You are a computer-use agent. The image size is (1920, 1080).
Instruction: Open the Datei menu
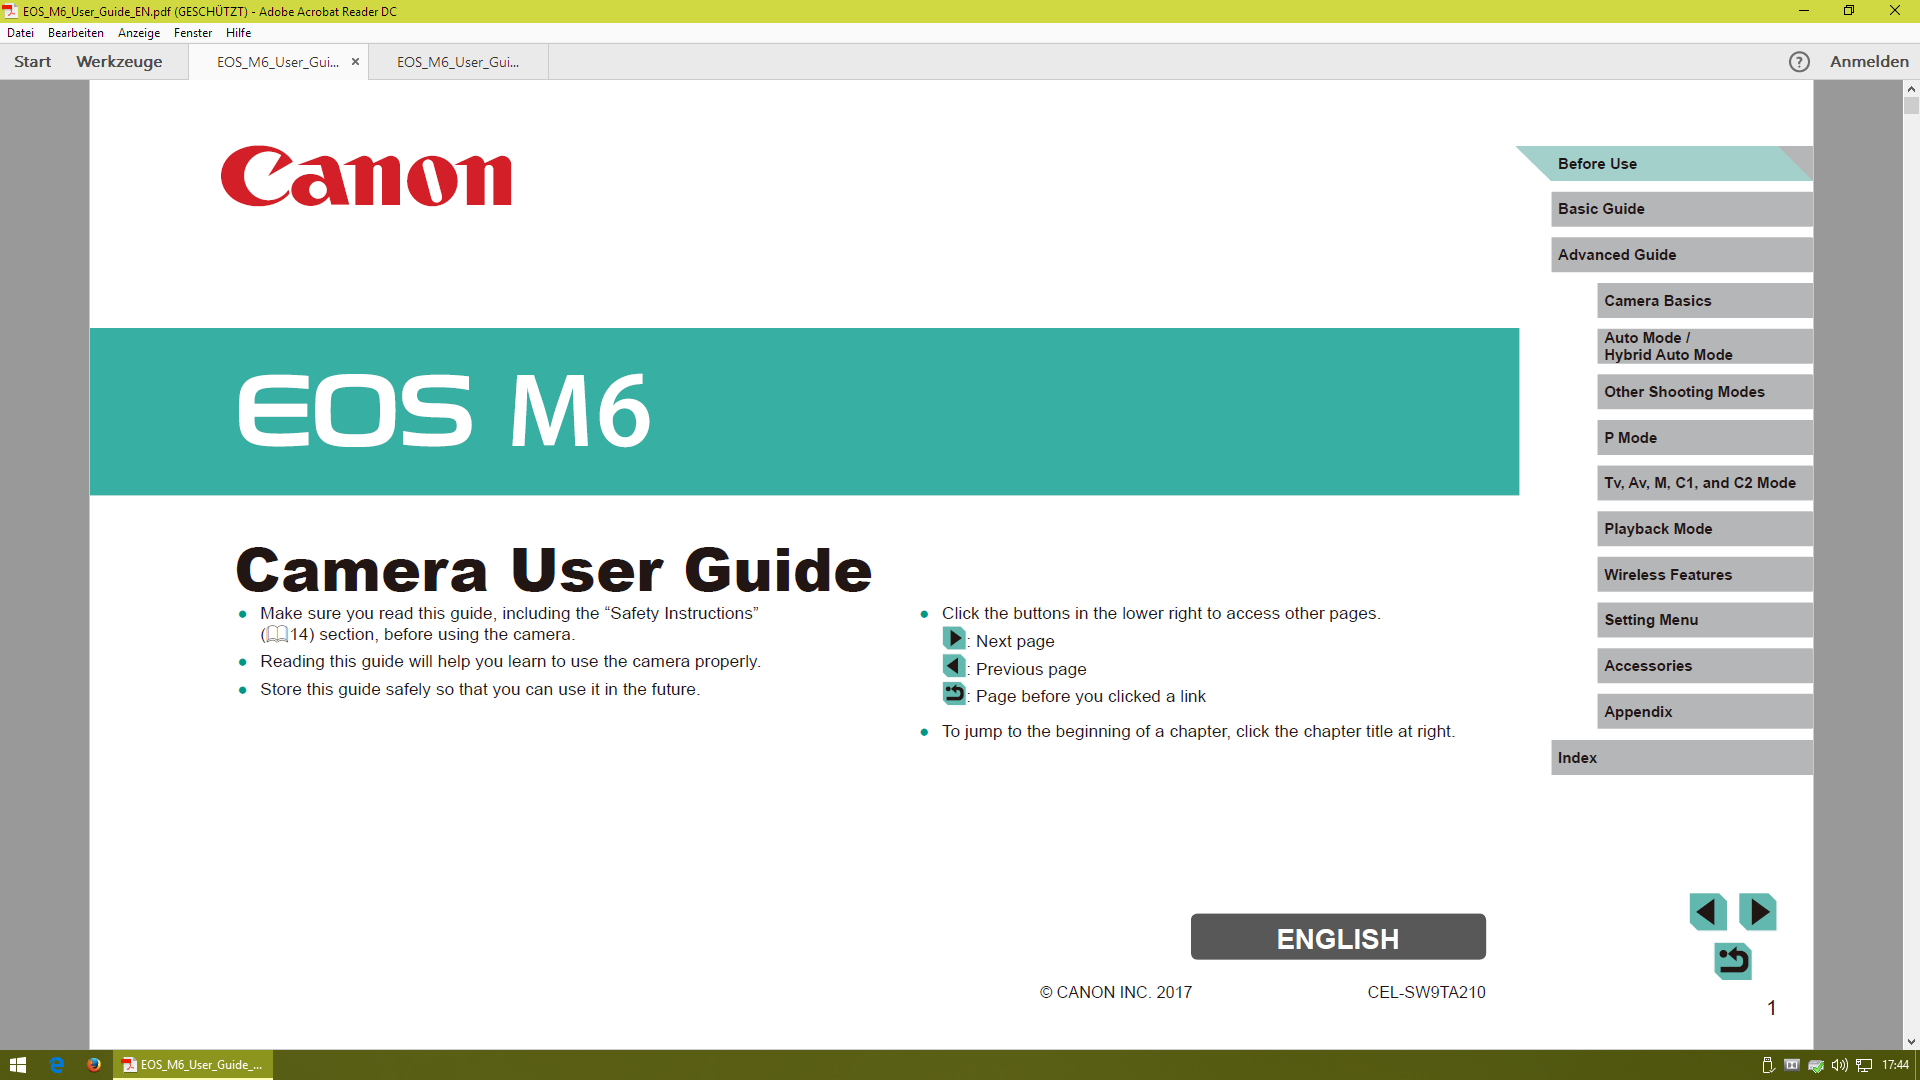(20, 33)
